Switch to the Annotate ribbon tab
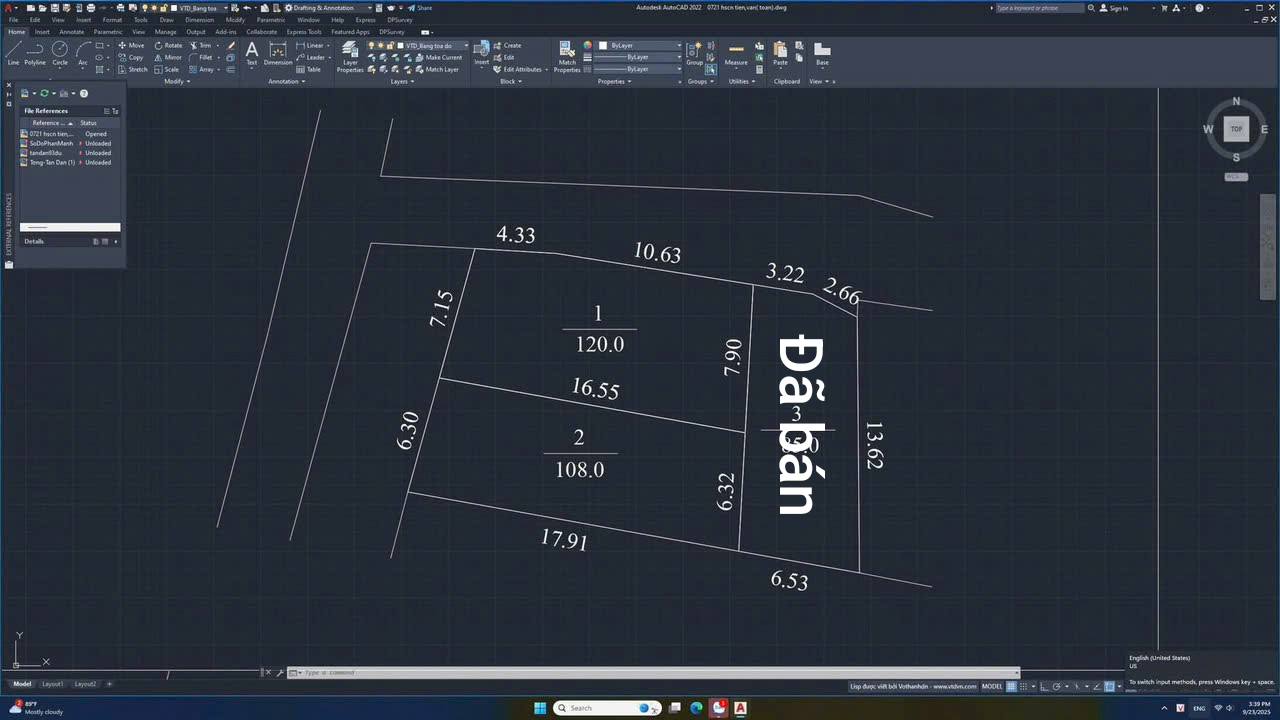This screenshot has width=1280, height=720. (72, 32)
